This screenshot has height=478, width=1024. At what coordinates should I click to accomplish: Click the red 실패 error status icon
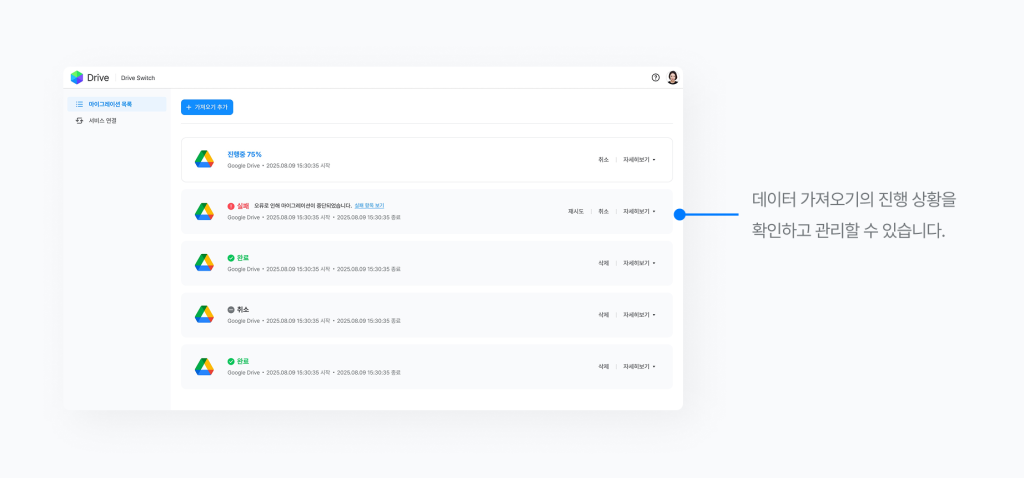coord(231,206)
